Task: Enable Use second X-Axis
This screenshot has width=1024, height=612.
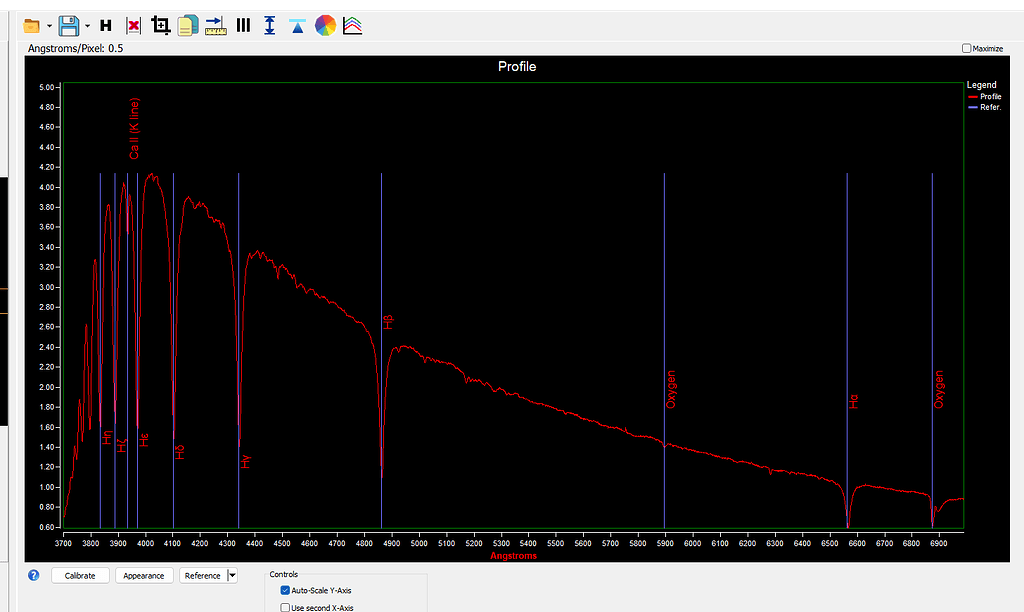Action: tap(285, 606)
